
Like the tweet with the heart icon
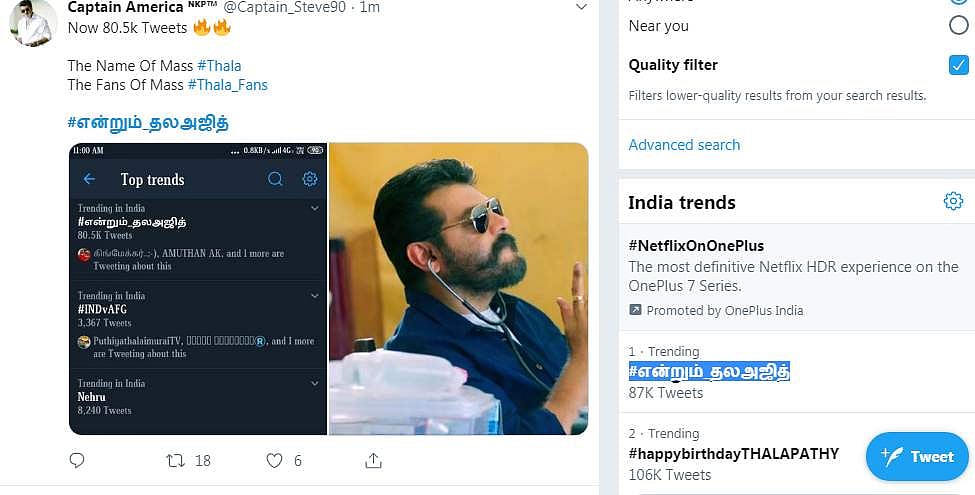coord(274,461)
